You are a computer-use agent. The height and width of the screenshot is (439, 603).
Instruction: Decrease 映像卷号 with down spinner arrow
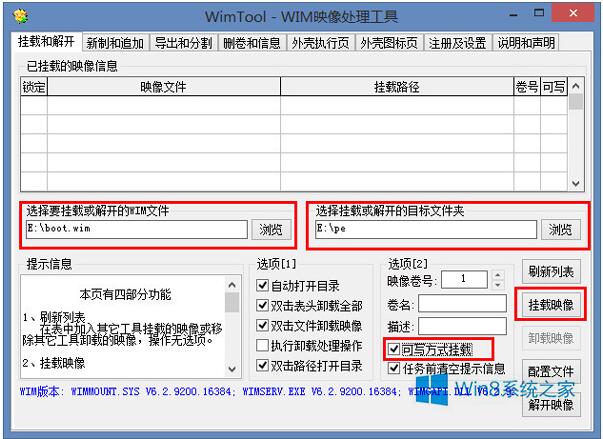[x=498, y=284]
